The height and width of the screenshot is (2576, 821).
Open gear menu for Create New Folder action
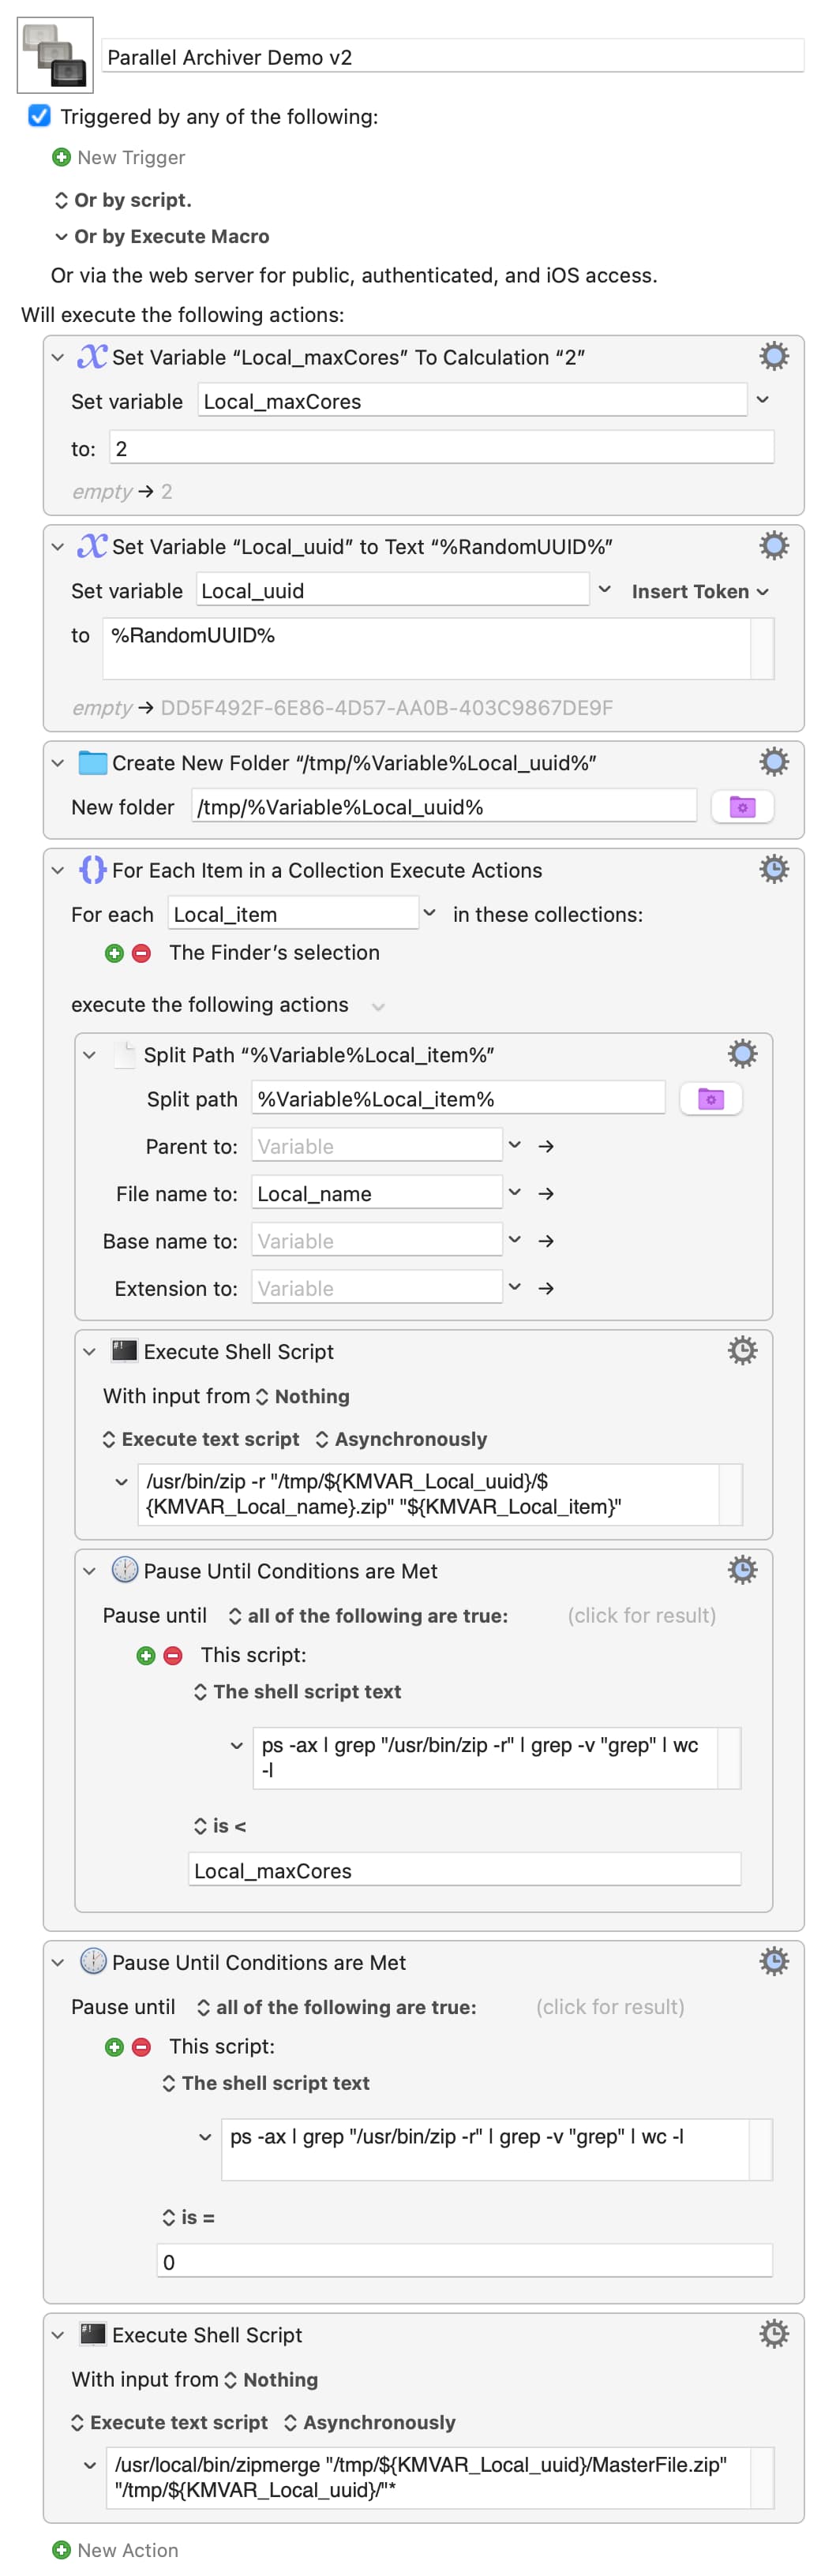tap(773, 762)
